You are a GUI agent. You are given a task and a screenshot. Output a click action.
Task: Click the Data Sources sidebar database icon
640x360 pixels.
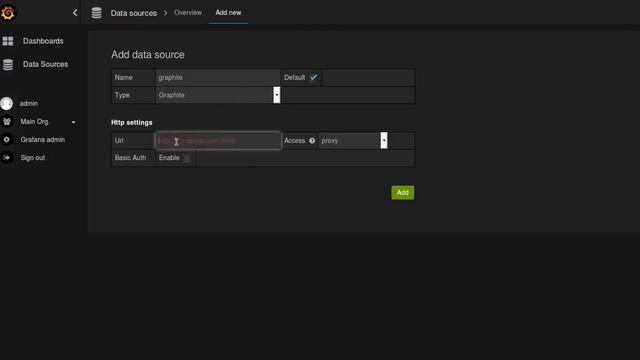8,64
